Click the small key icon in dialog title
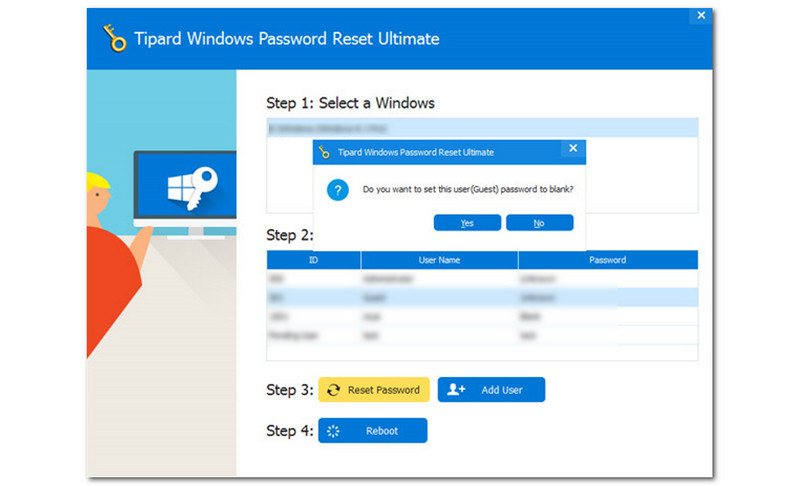Viewport: 800px width, 486px height. 324,152
